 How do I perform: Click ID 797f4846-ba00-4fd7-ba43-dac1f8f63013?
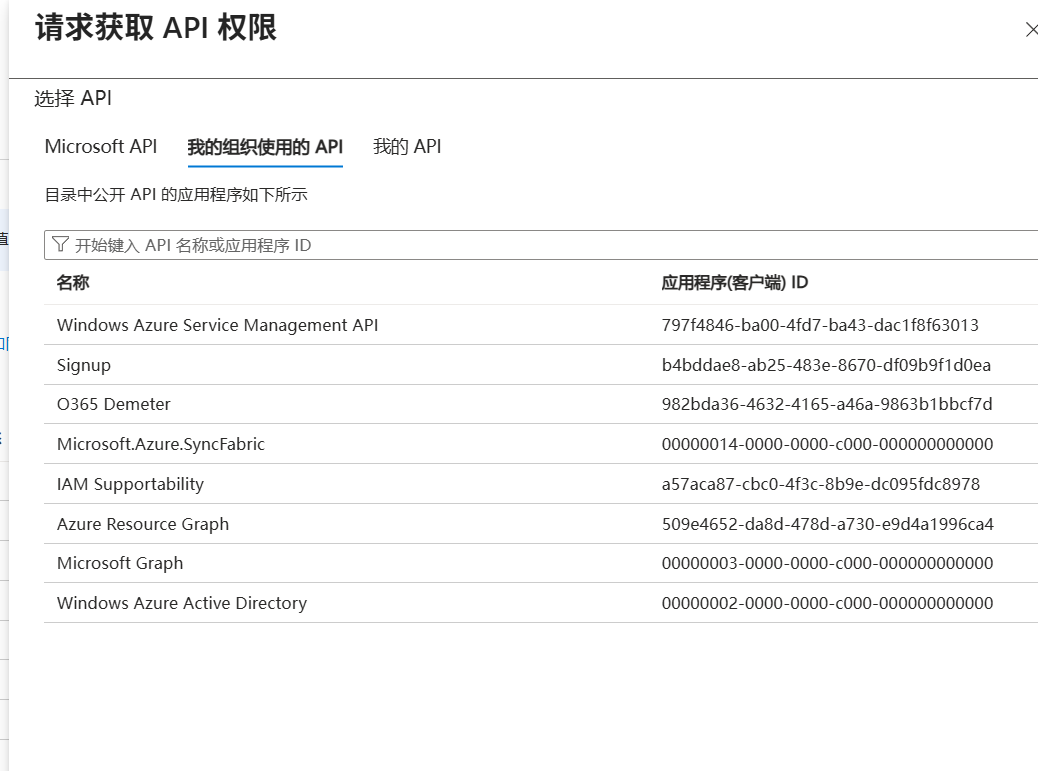click(820, 325)
